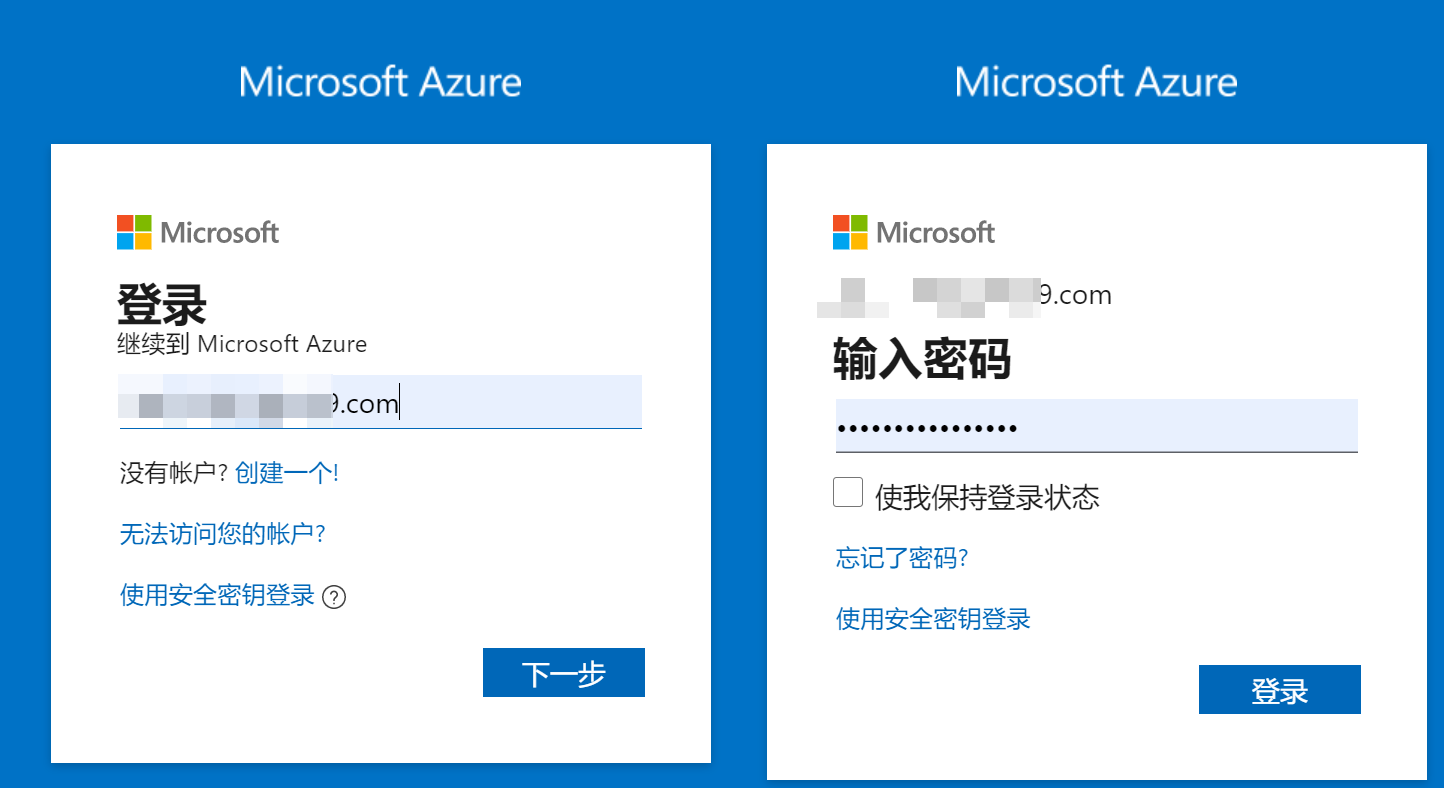
Task: Open the 无法访问您的帐户? link
Action: tap(223, 534)
